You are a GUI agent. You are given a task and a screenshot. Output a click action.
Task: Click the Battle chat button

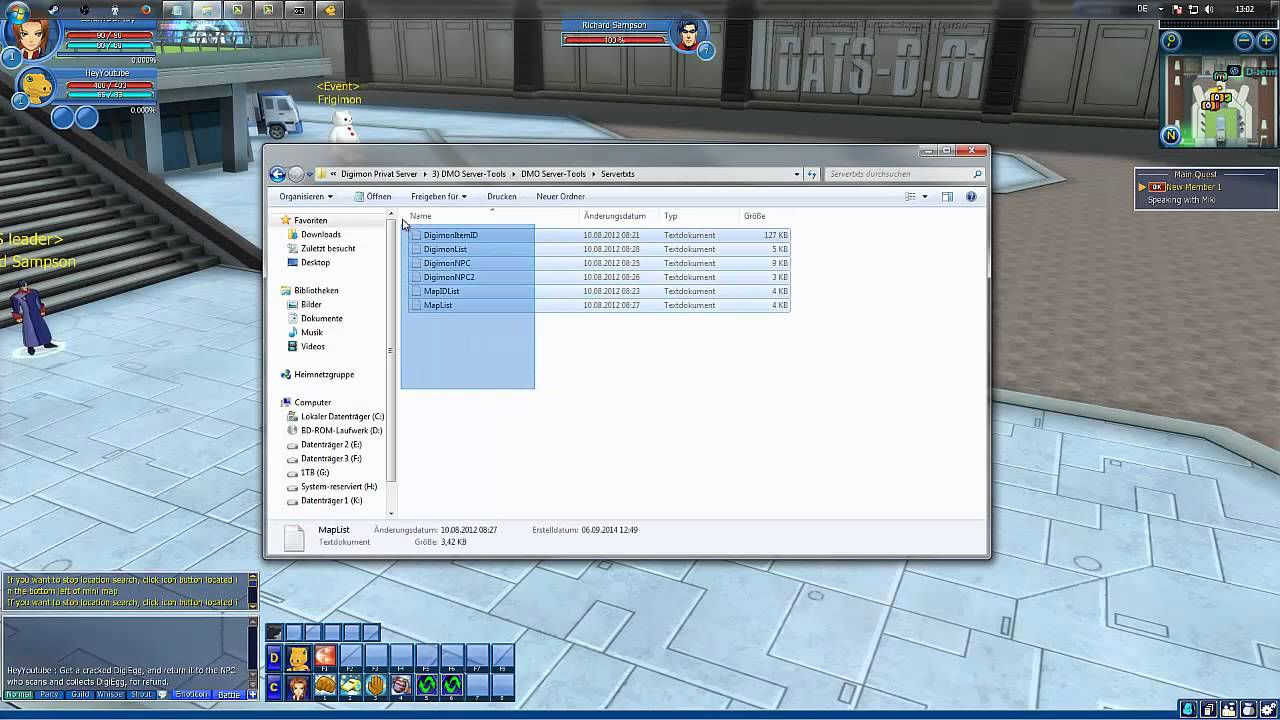229,694
